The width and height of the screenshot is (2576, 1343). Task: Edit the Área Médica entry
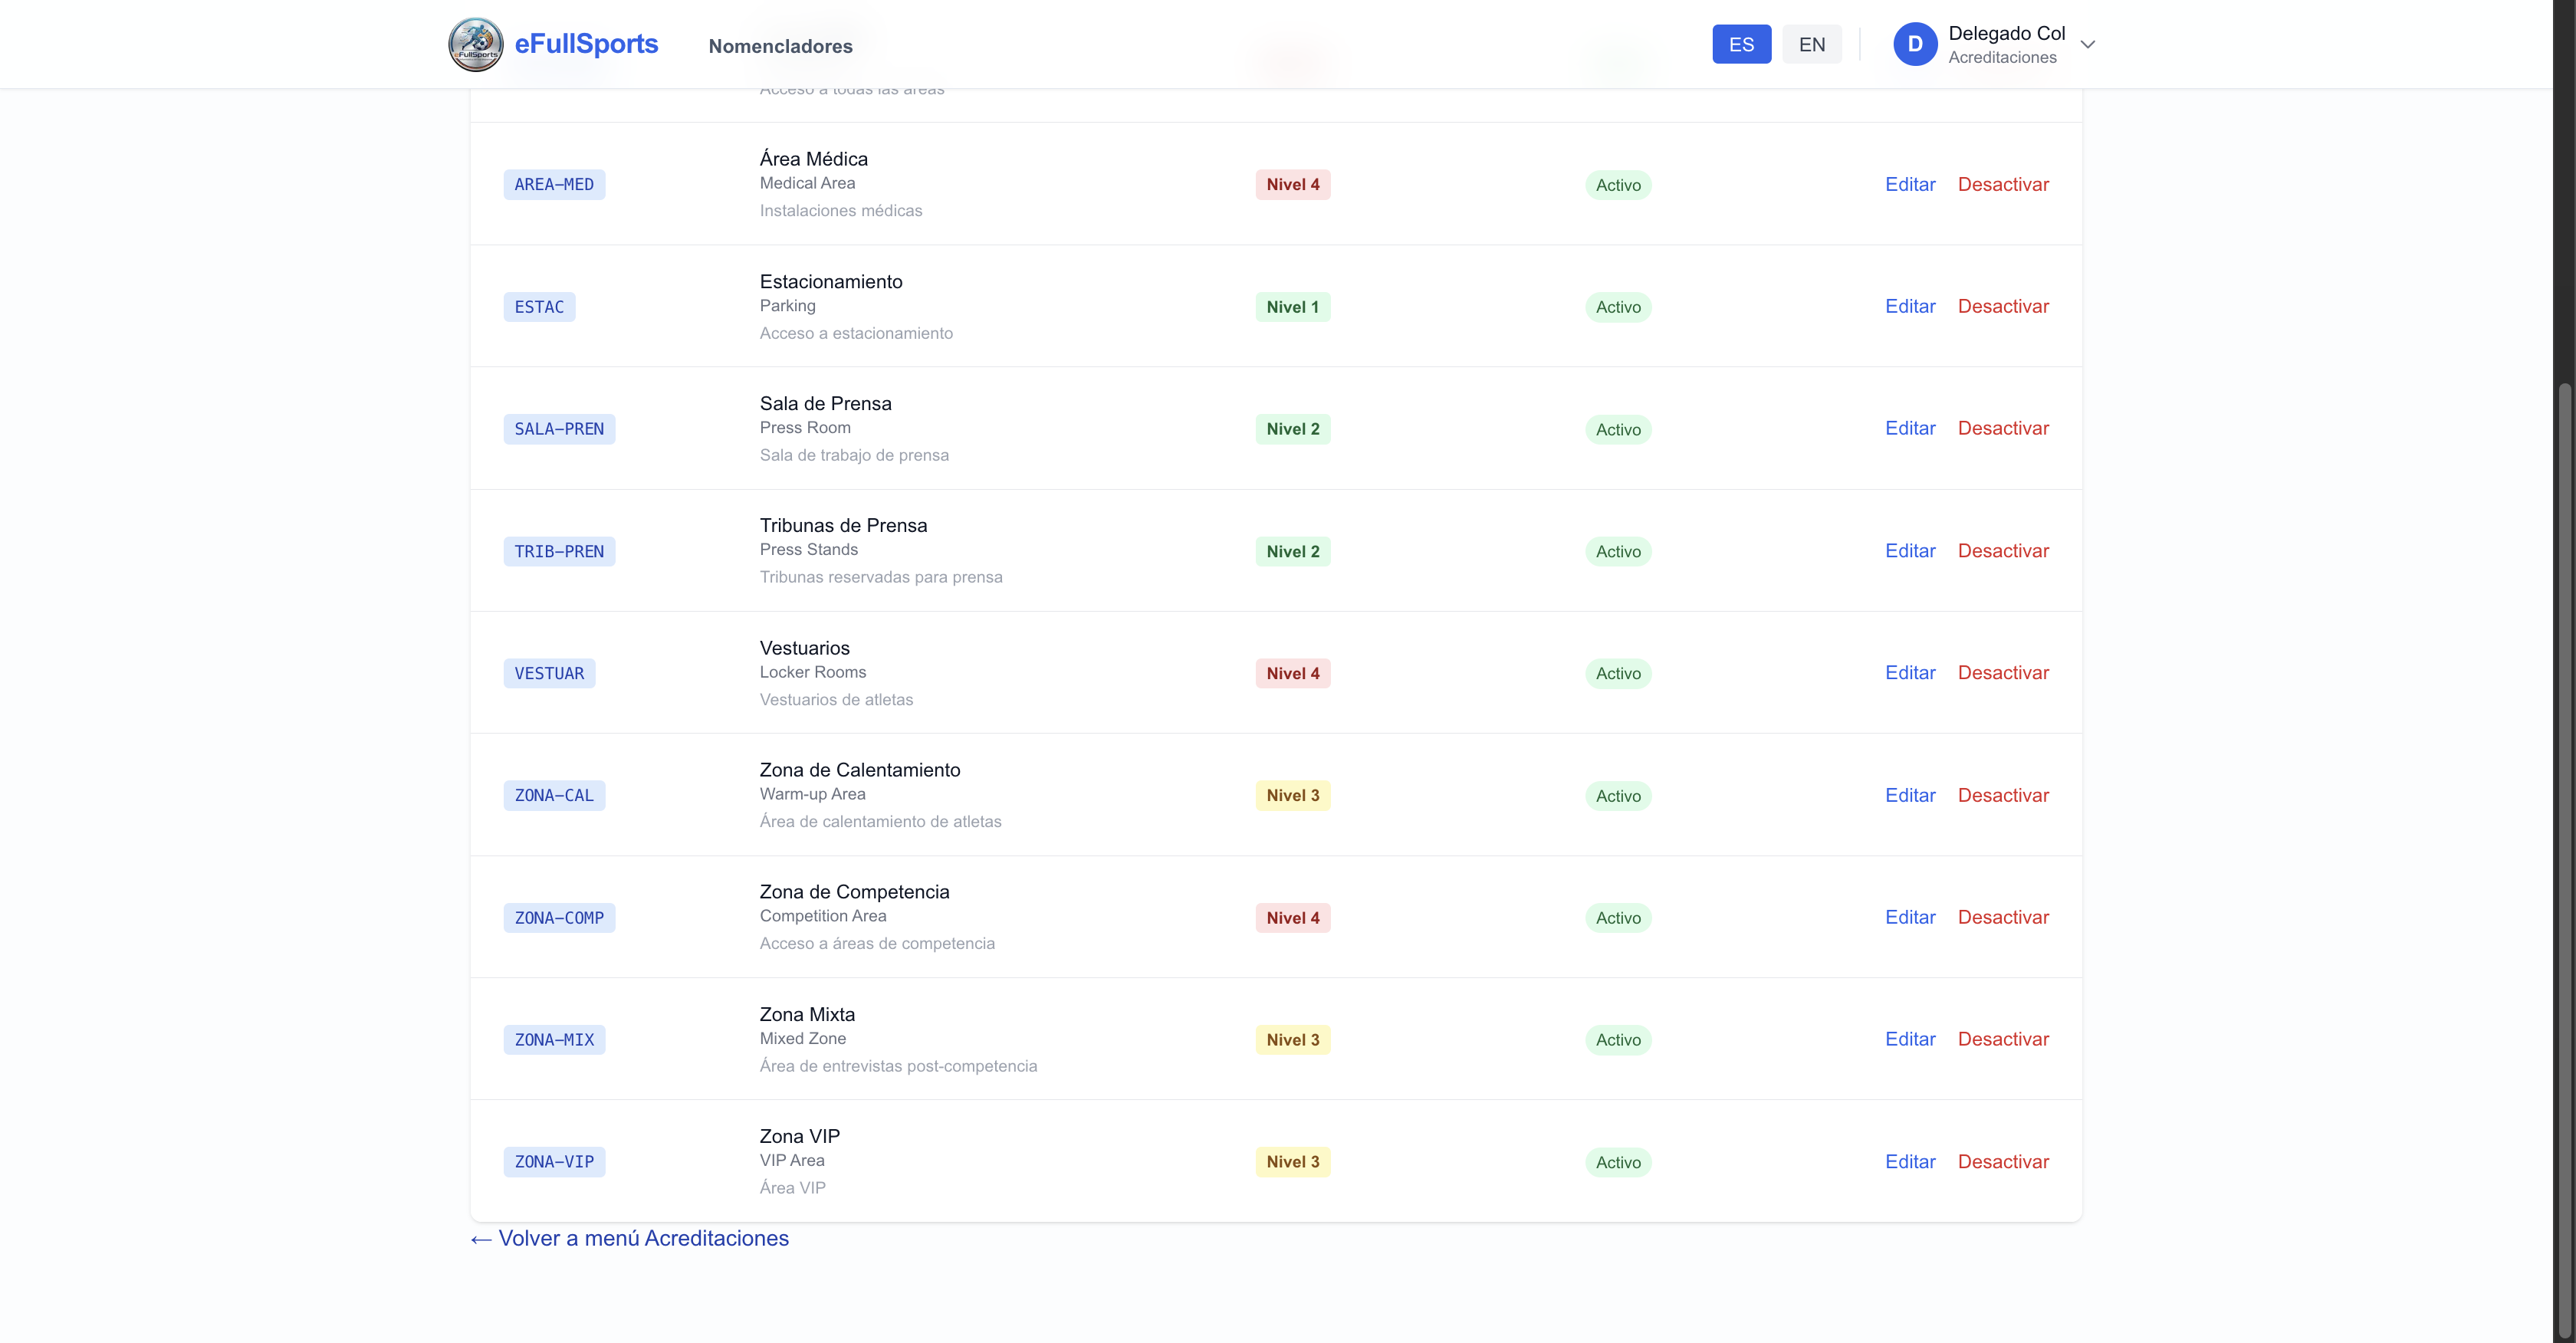coord(1909,184)
